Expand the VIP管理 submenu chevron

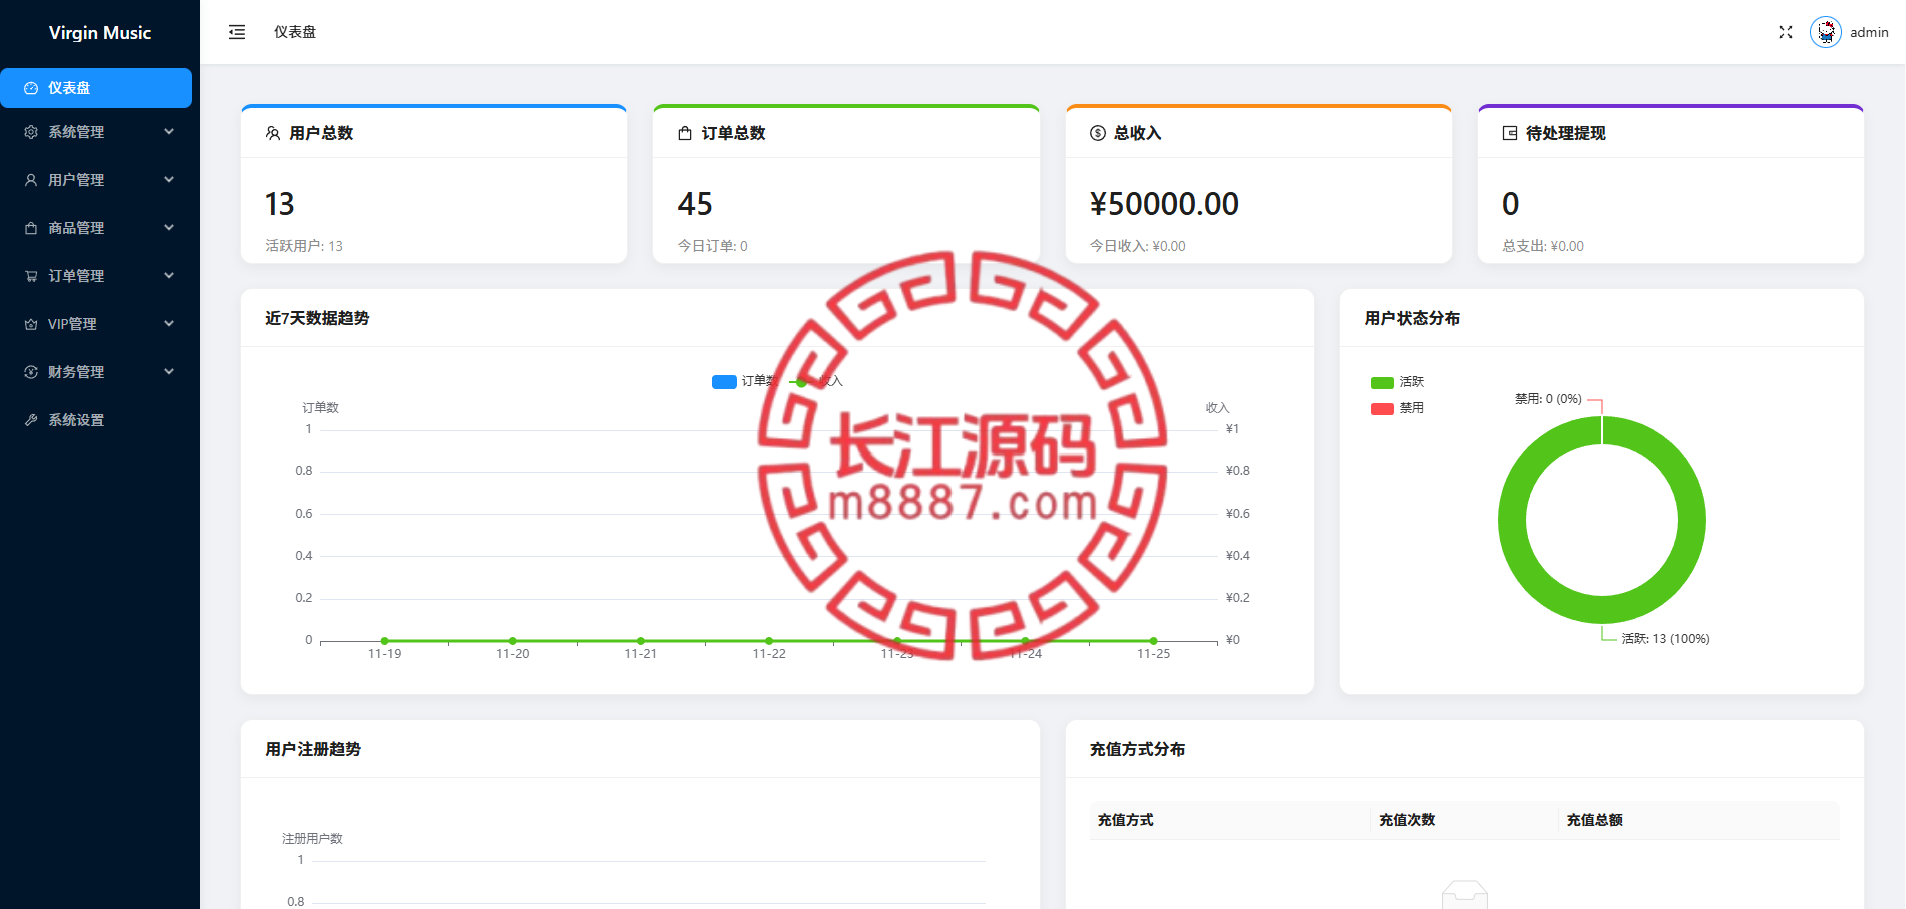169,323
